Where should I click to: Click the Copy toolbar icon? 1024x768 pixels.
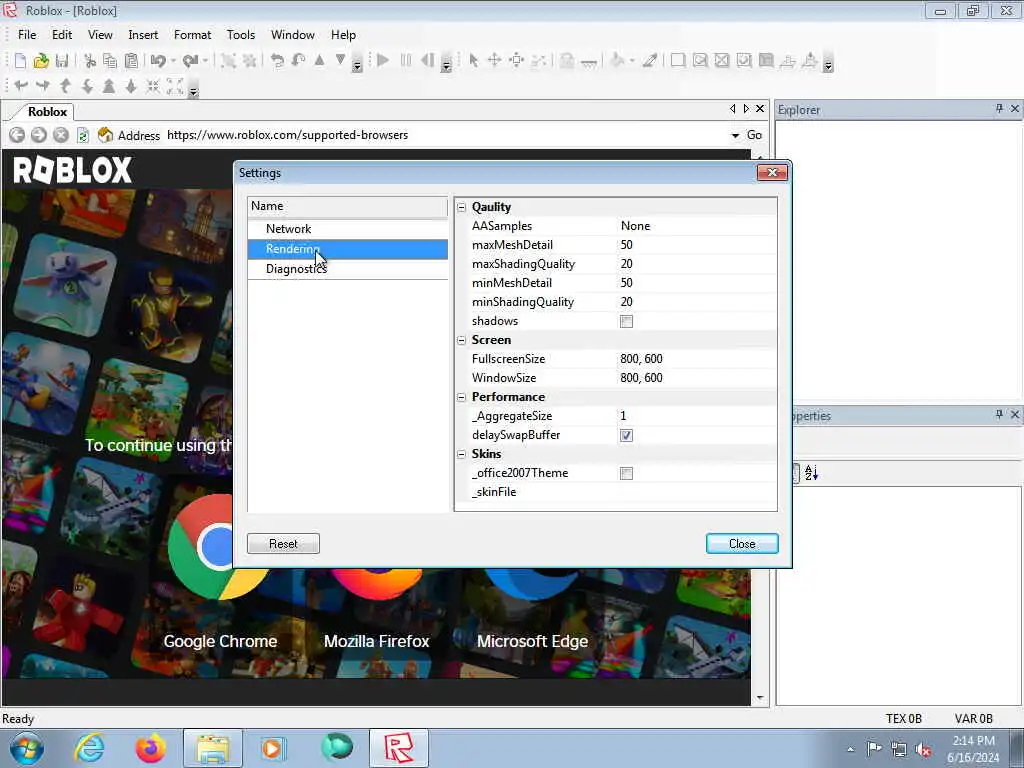[110, 61]
